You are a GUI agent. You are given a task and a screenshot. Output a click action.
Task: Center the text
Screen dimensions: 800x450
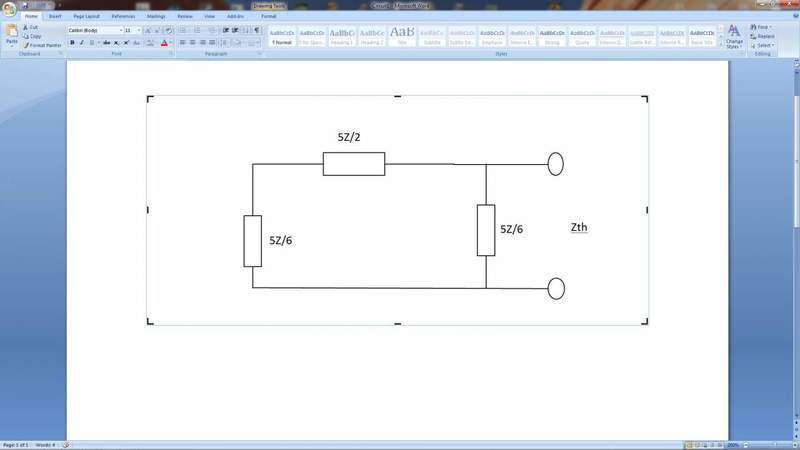click(x=192, y=43)
